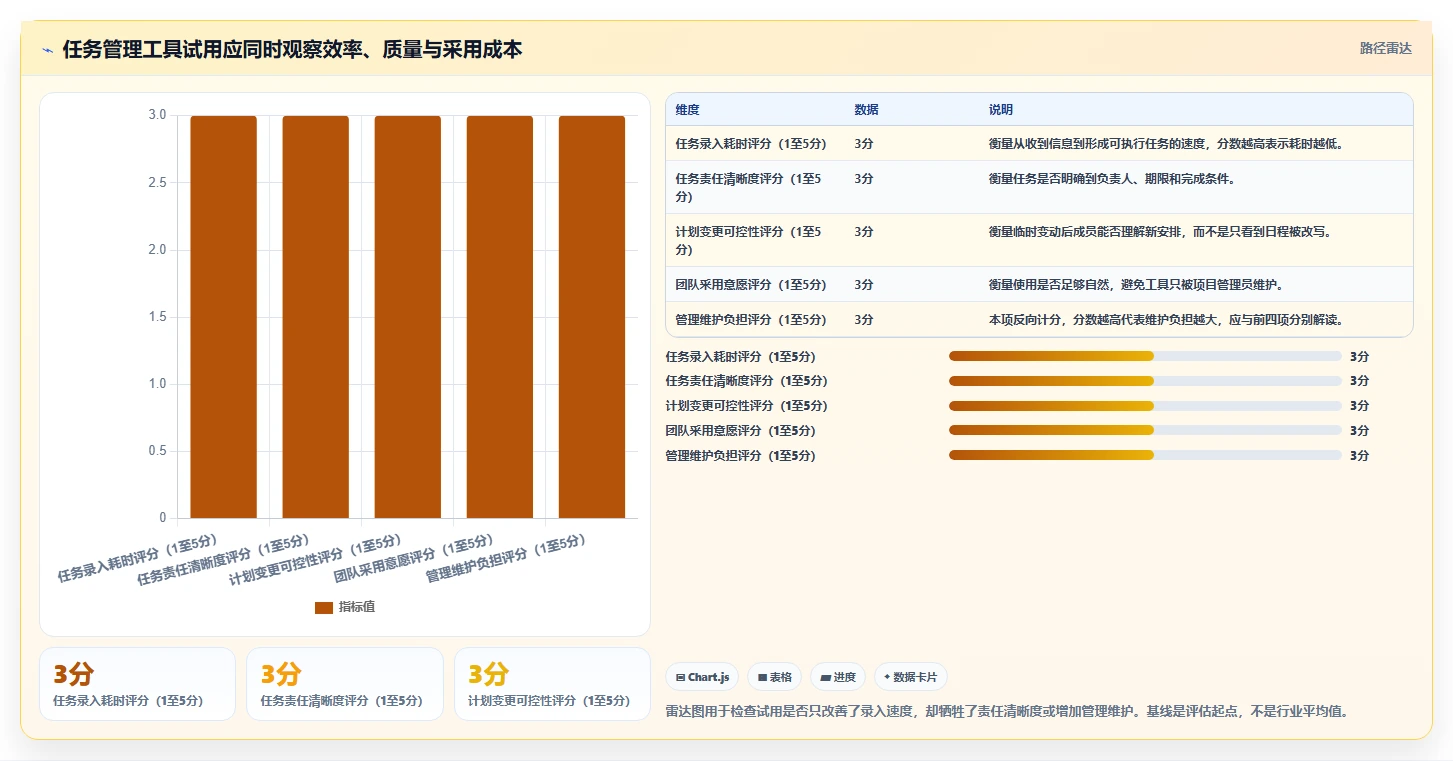Click the 计划变更可控性评分 chart bar
The height and width of the screenshot is (761, 1453).
(x=408, y=317)
